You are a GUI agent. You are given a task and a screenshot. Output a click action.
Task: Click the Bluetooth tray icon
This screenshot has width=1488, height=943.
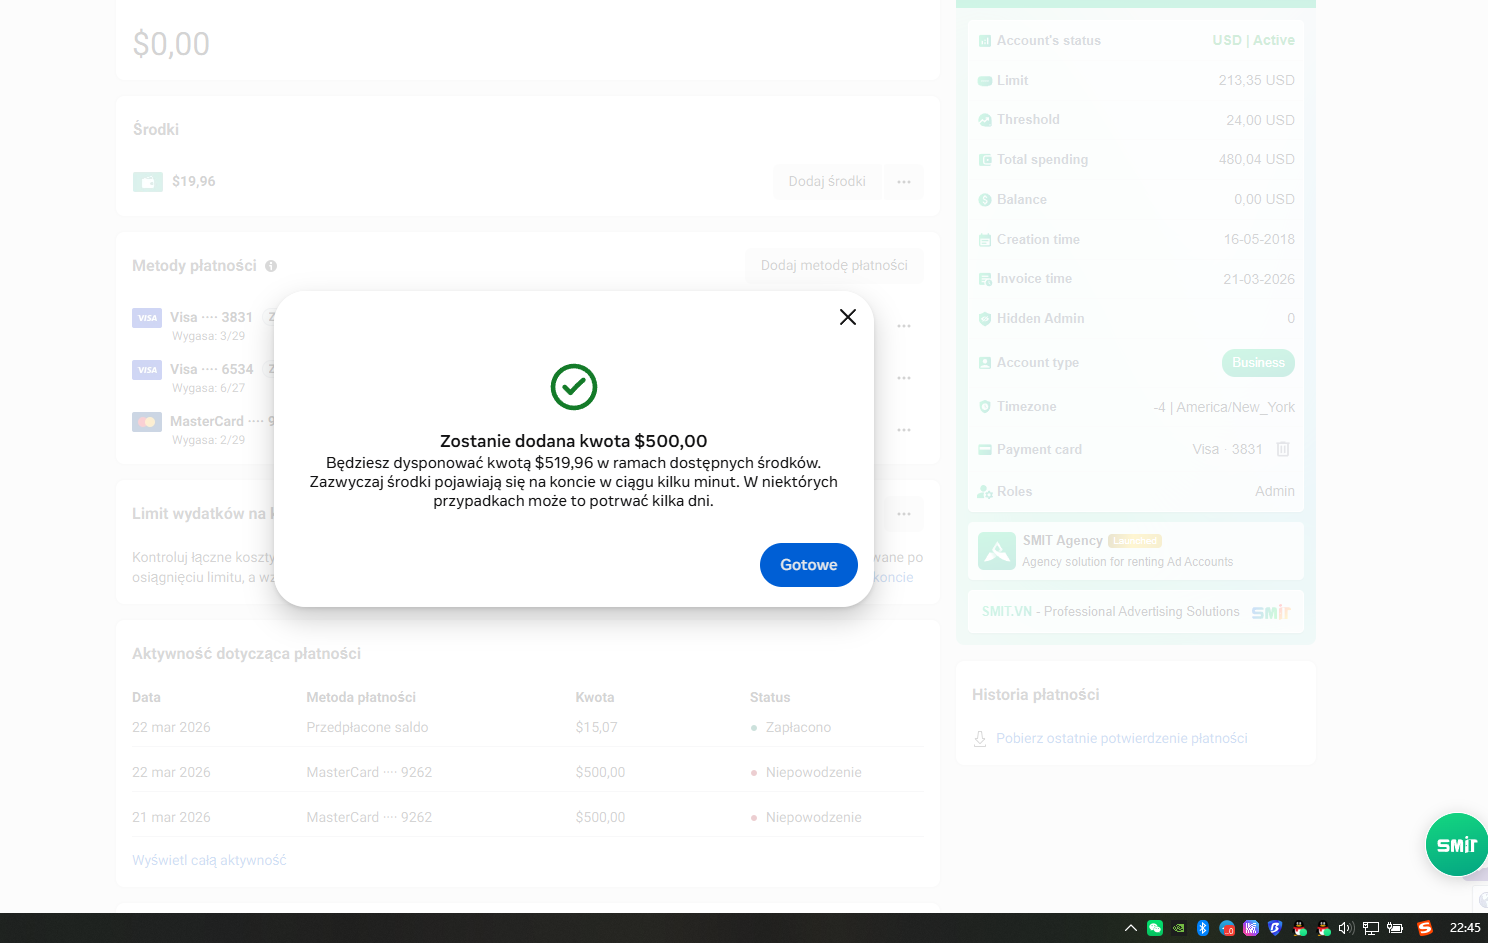pyautogui.click(x=1203, y=928)
